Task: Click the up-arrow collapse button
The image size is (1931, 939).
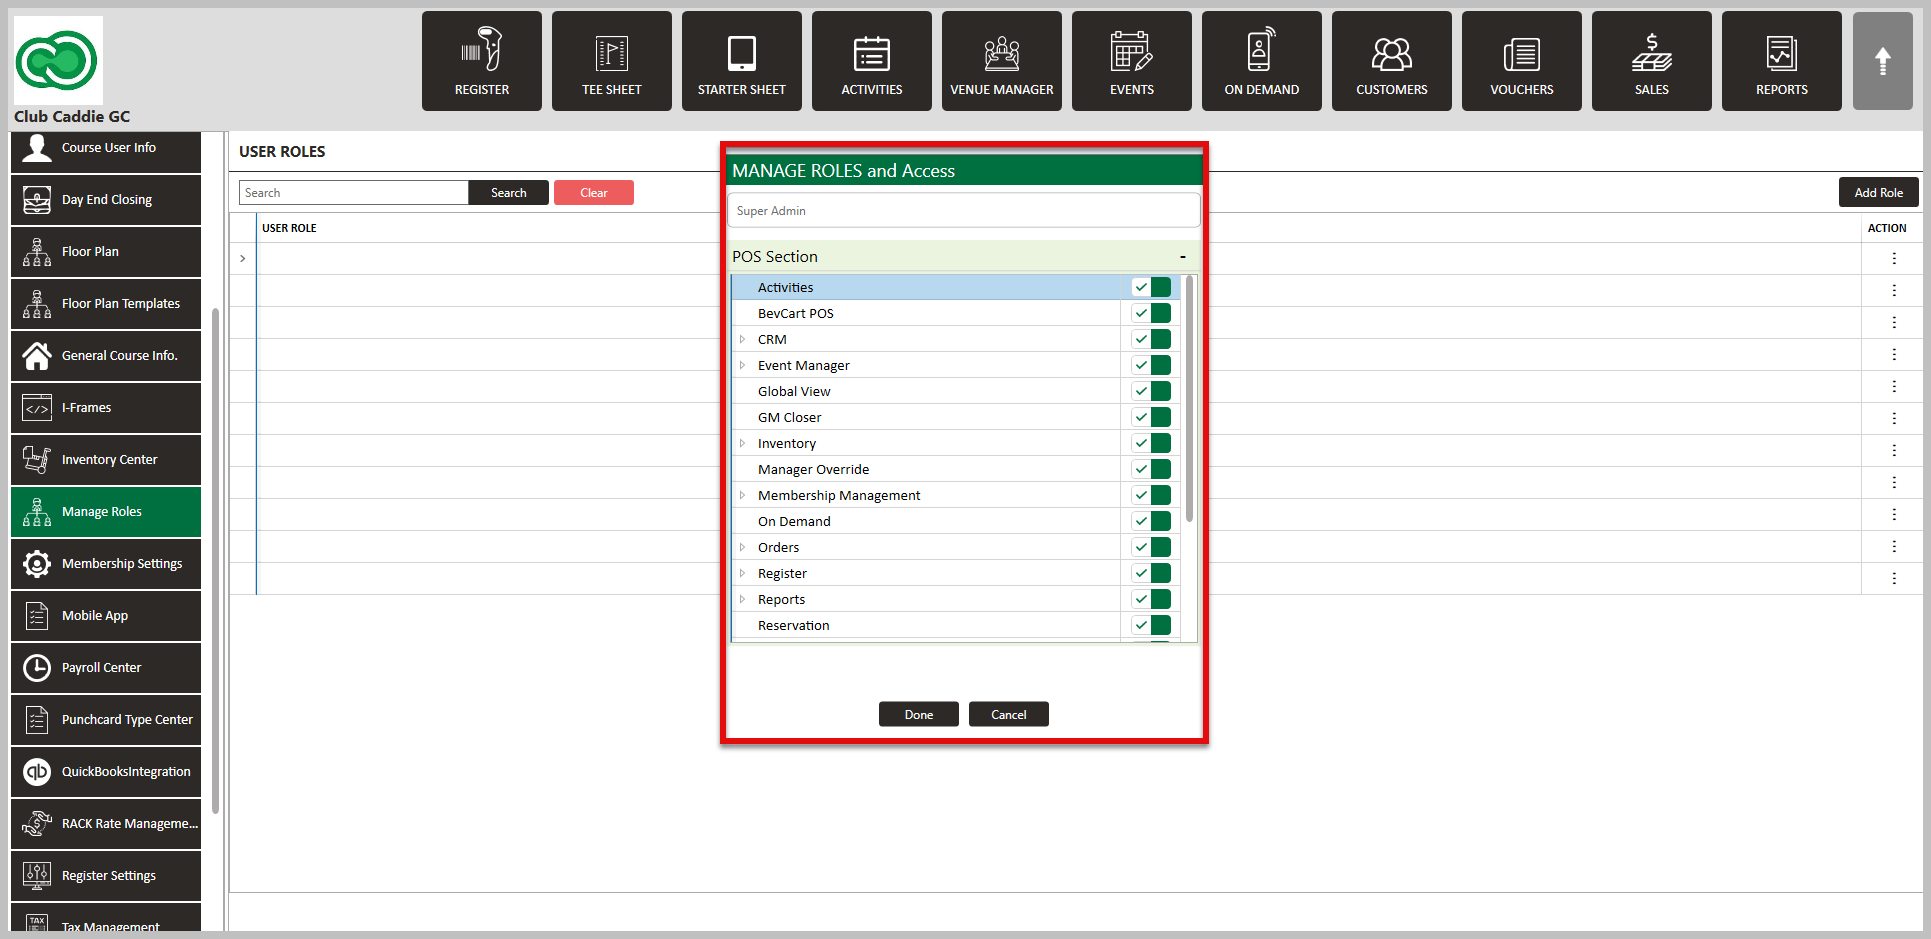Action: tap(1883, 61)
